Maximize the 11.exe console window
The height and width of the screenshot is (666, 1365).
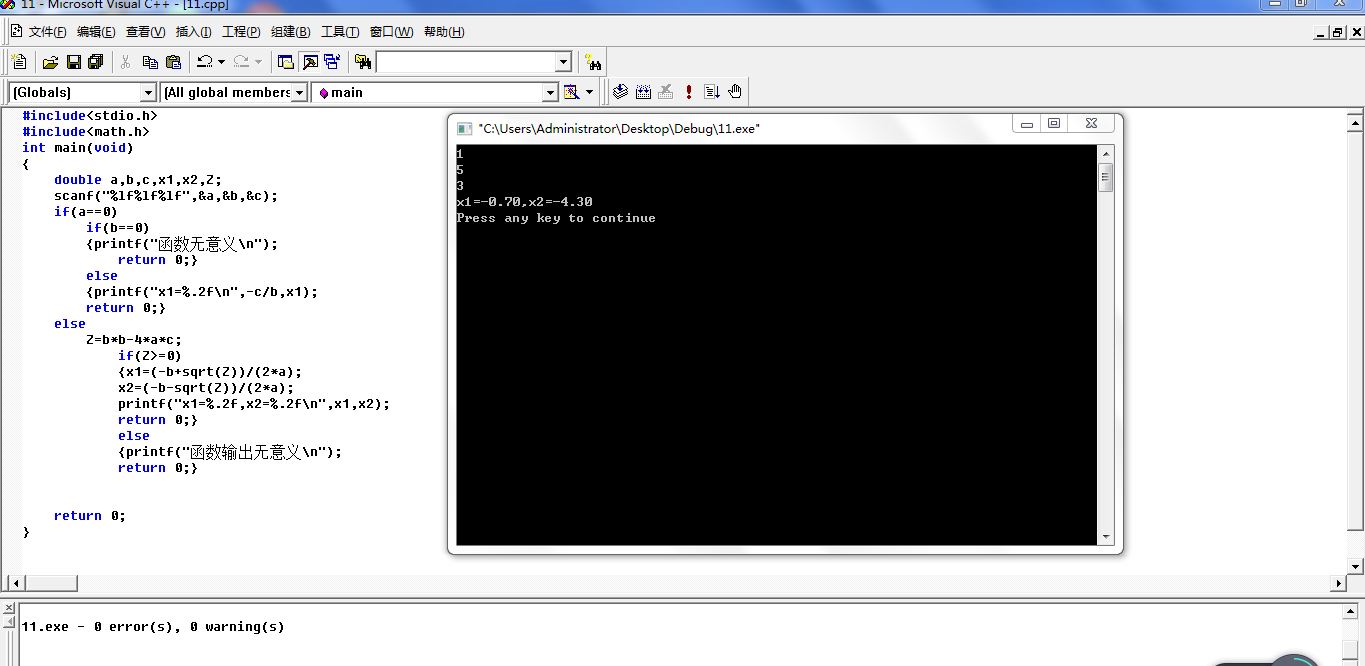(x=1053, y=123)
